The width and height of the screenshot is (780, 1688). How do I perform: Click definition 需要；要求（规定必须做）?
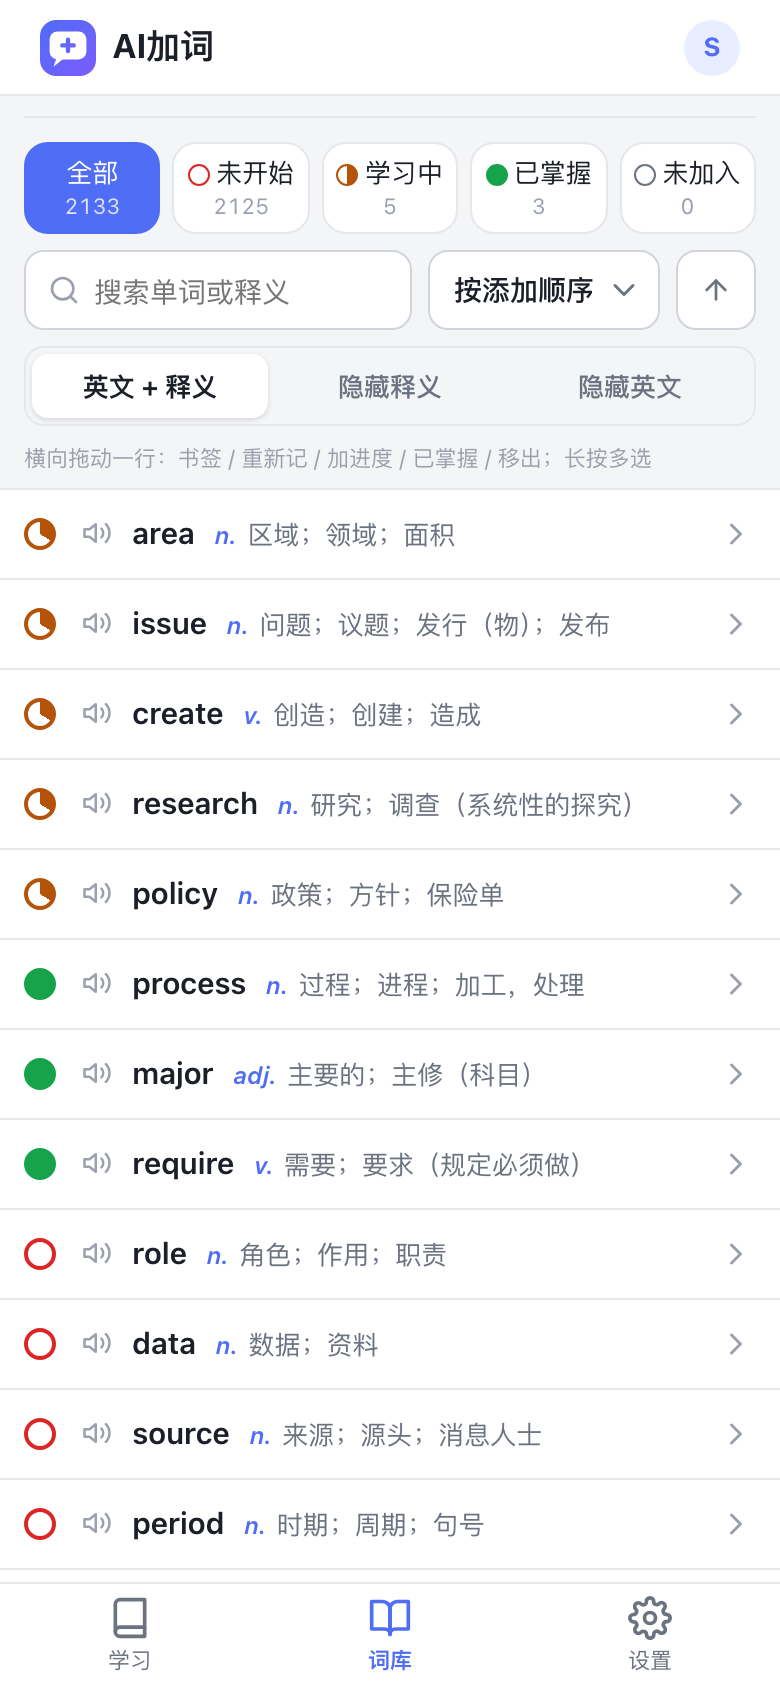(433, 1165)
